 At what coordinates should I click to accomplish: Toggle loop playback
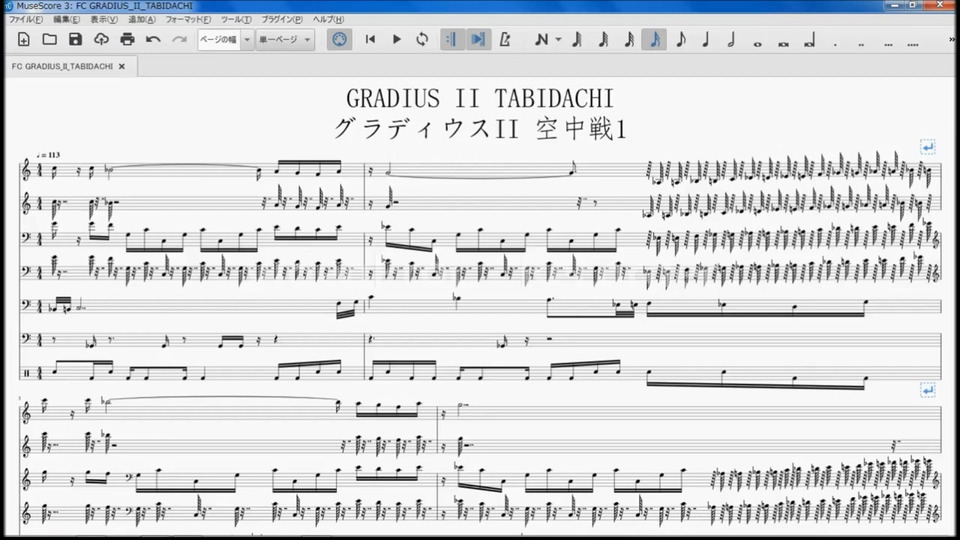(422, 40)
